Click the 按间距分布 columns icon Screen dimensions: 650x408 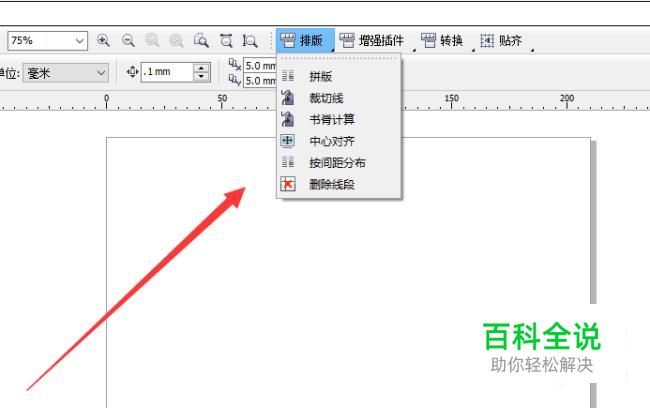click(x=288, y=162)
